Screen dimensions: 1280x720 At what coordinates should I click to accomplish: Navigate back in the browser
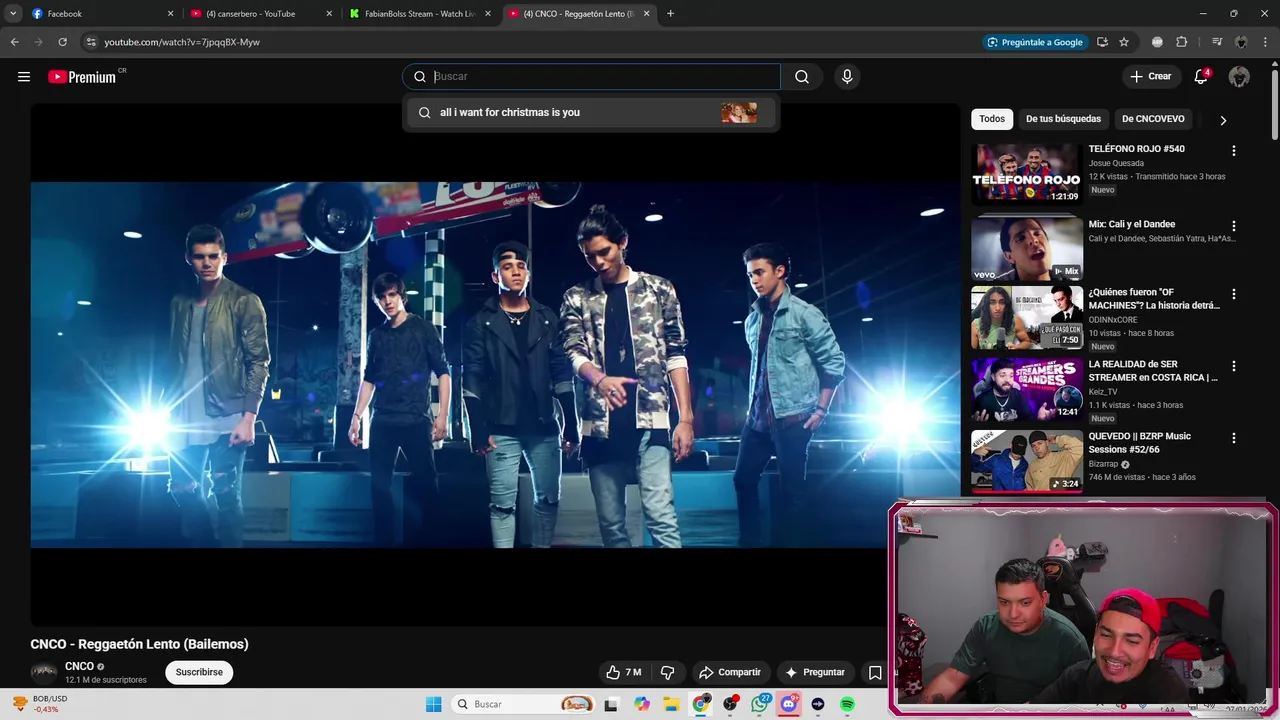14,42
